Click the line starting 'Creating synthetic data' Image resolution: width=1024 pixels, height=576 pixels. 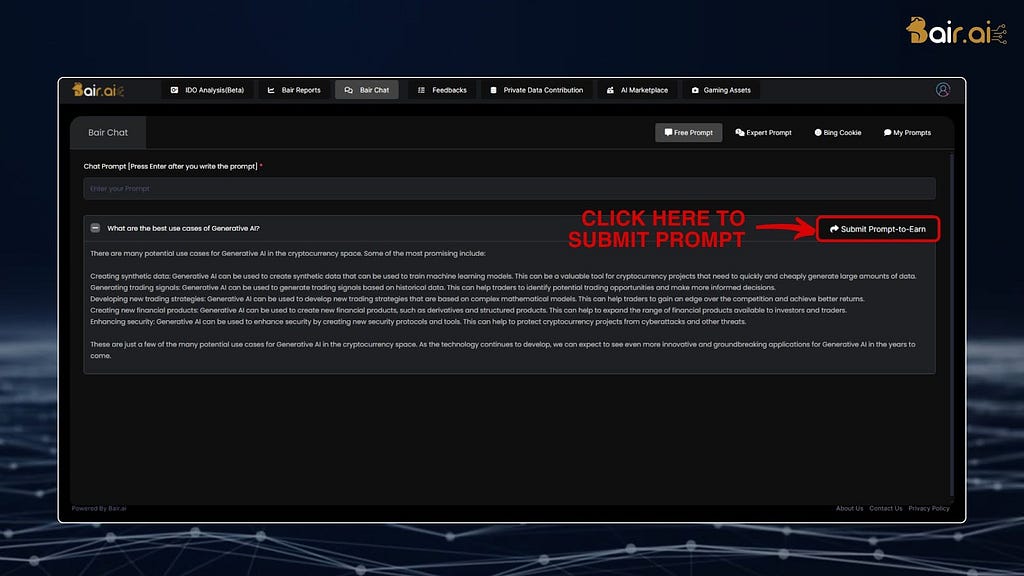(x=503, y=276)
